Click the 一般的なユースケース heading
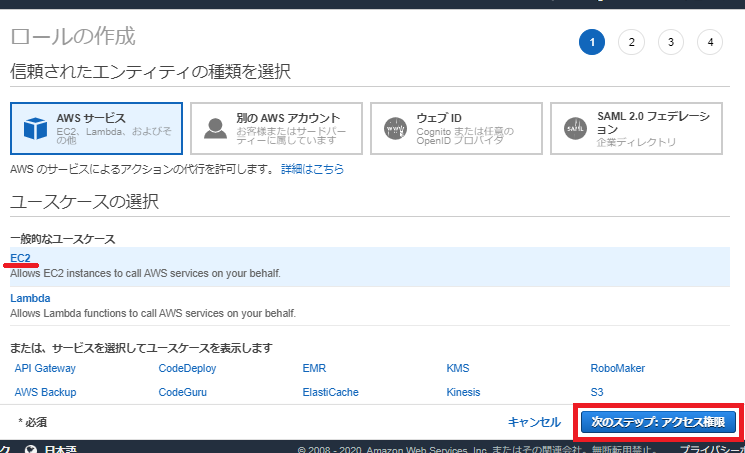The height and width of the screenshot is (453, 745). pos(63,239)
